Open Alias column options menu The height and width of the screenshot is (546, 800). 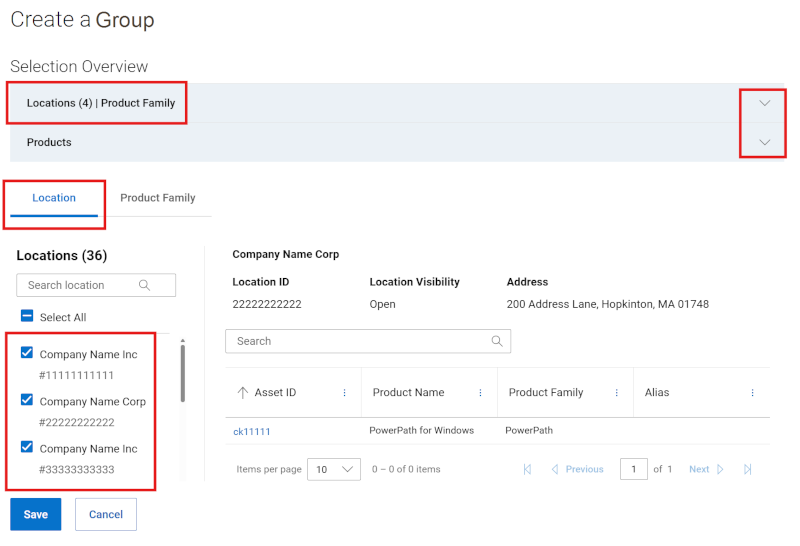coord(753,393)
